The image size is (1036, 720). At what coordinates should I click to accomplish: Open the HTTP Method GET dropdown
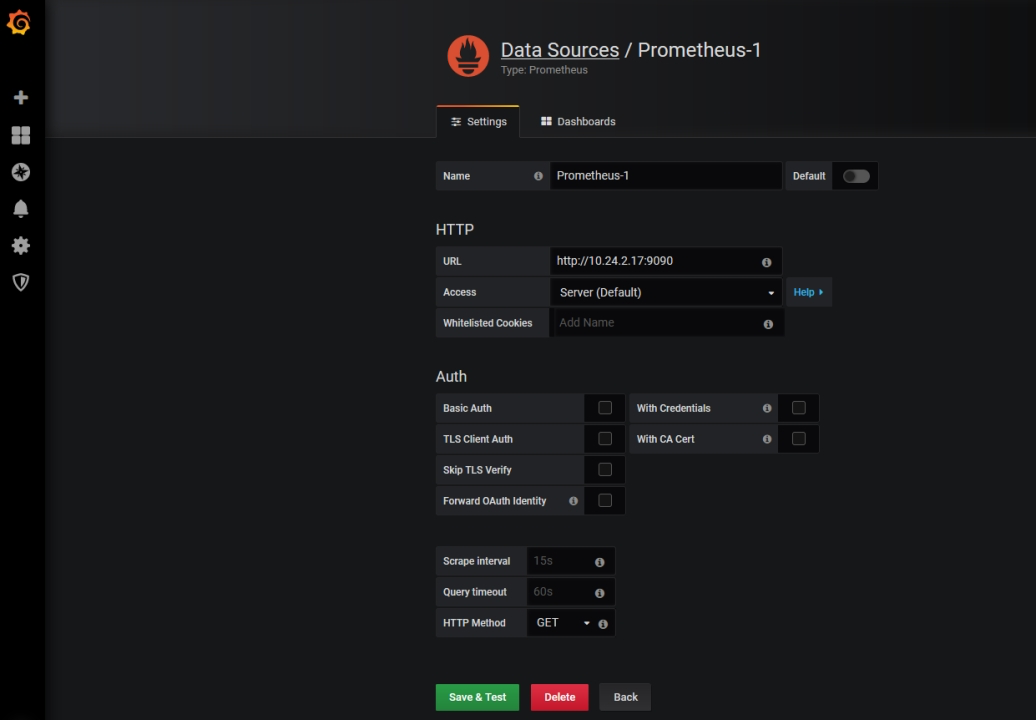[562, 623]
